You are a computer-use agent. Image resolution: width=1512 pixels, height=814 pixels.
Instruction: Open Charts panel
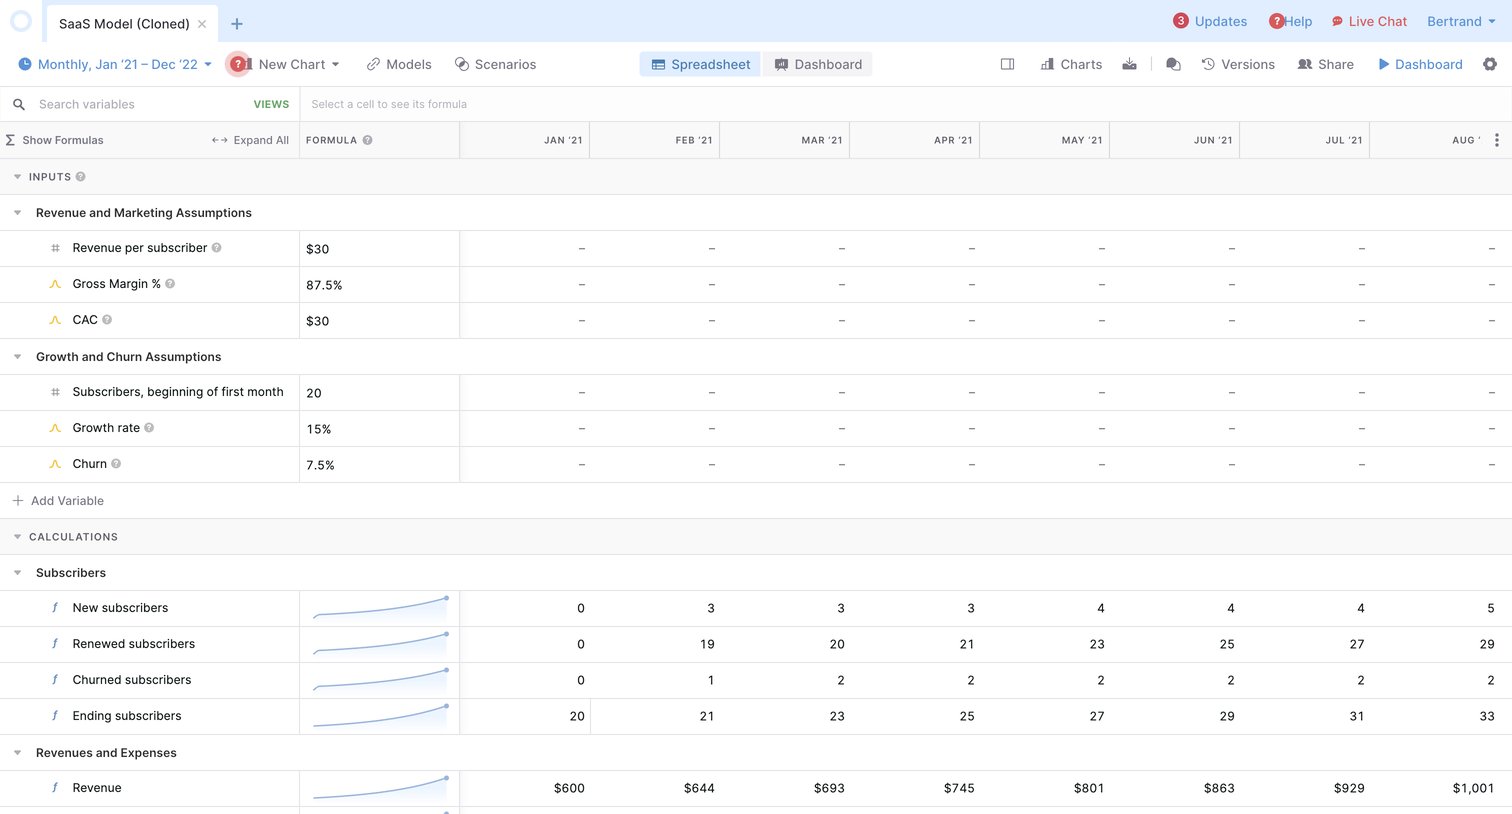pos(1071,64)
